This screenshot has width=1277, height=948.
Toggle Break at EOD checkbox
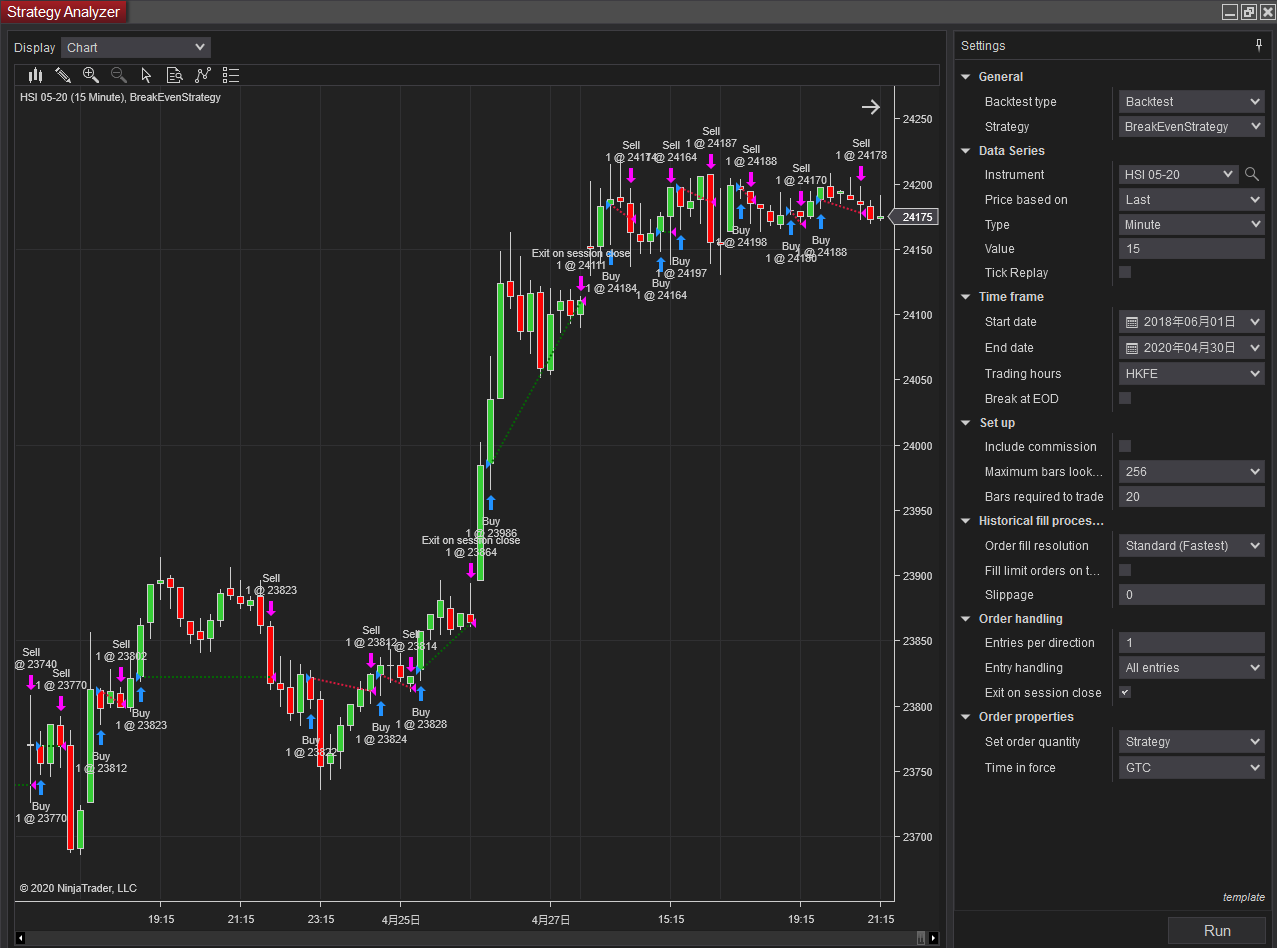pyautogui.click(x=1125, y=398)
